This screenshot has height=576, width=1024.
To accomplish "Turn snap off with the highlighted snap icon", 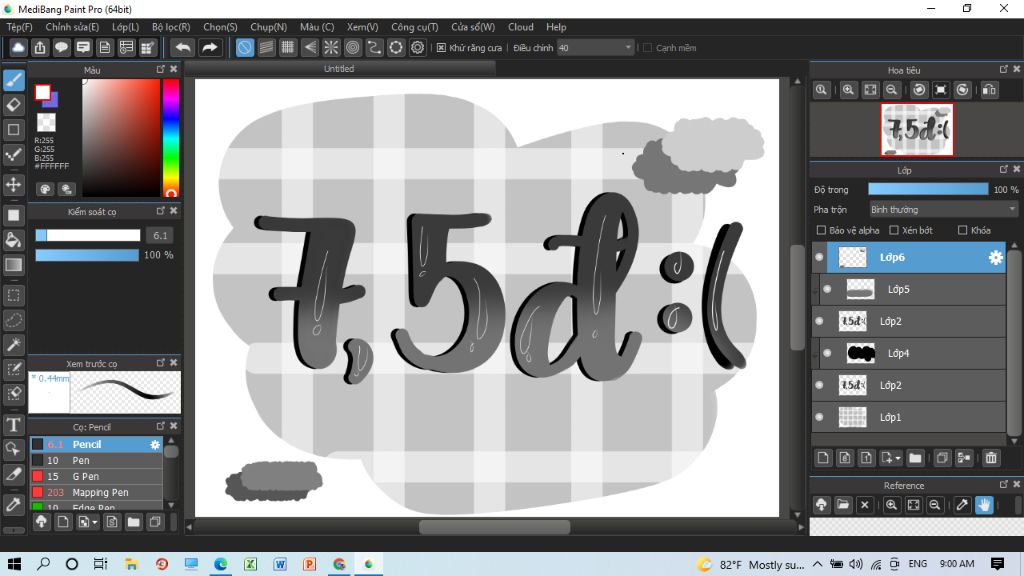I will coord(244,48).
